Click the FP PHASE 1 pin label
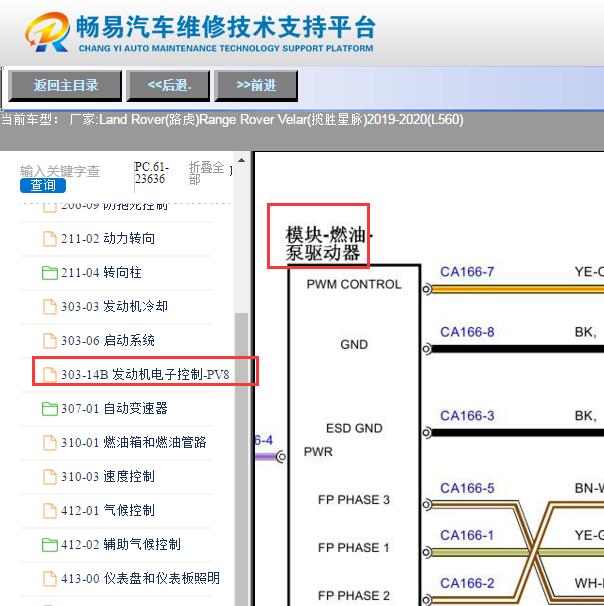This screenshot has height=606, width=604. click(354, 548)
